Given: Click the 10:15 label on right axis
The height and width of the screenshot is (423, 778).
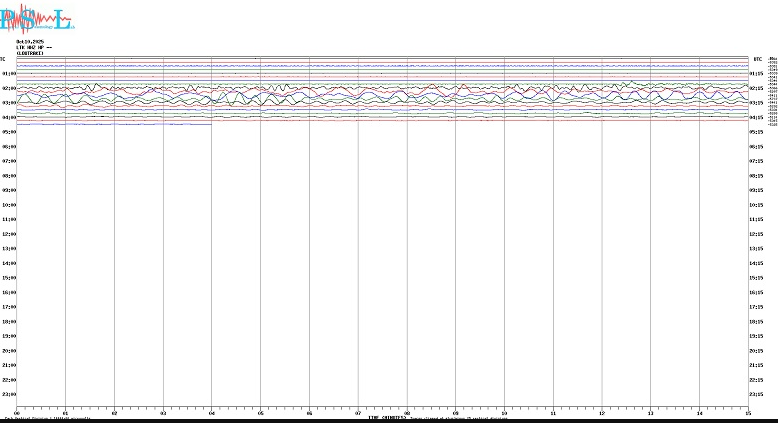Looking at the screenshot, I should 757,205.
